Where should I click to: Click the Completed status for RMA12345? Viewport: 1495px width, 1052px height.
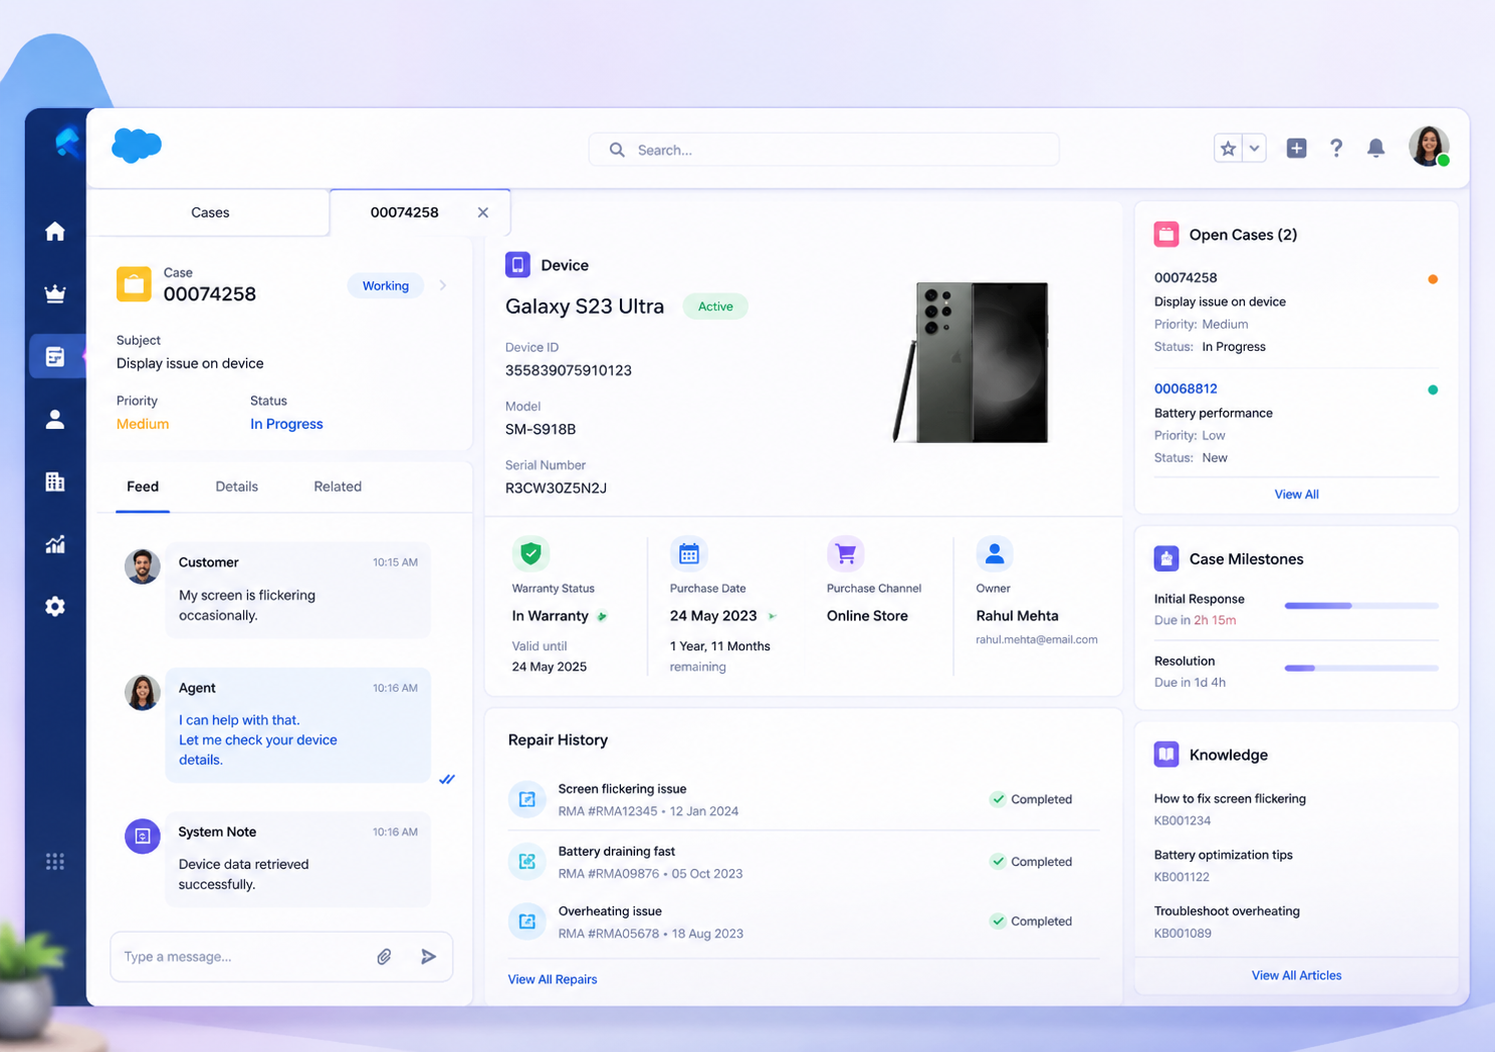[1031, 799]
